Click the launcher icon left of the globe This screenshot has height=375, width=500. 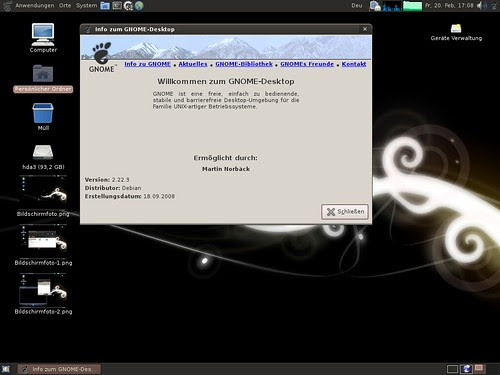click(x=128, y=6)
